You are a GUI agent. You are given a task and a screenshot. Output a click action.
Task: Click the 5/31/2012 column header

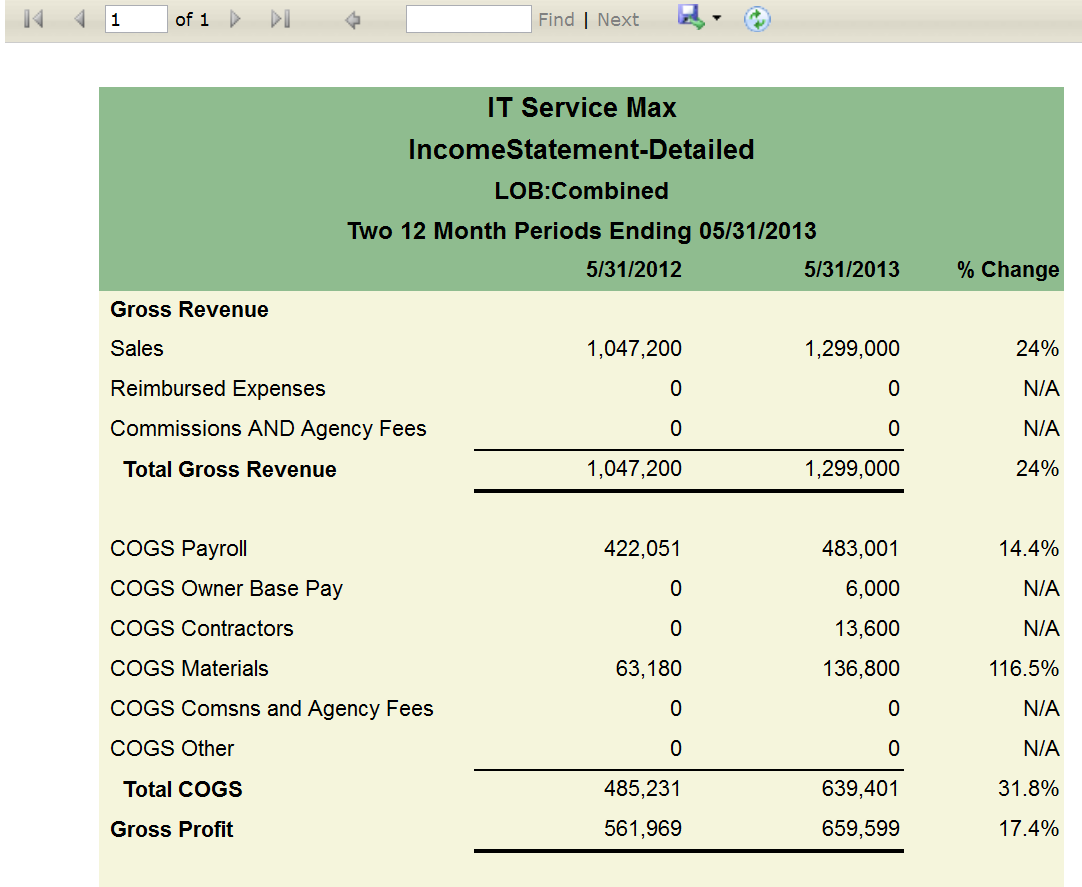(x=634, y=270)
